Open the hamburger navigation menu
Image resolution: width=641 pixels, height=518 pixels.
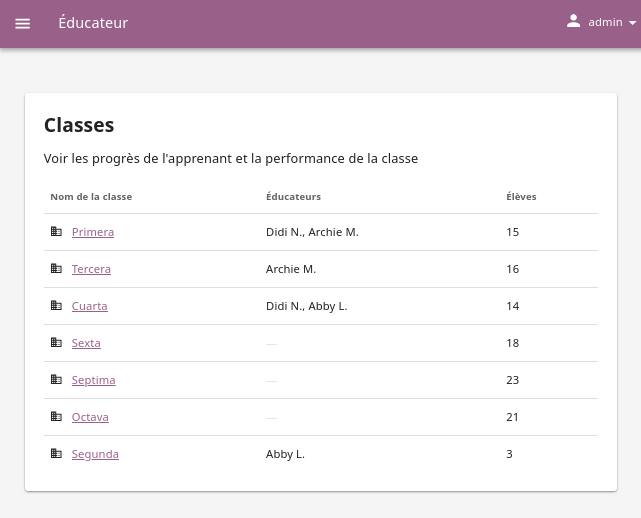(x=22, y=23)
